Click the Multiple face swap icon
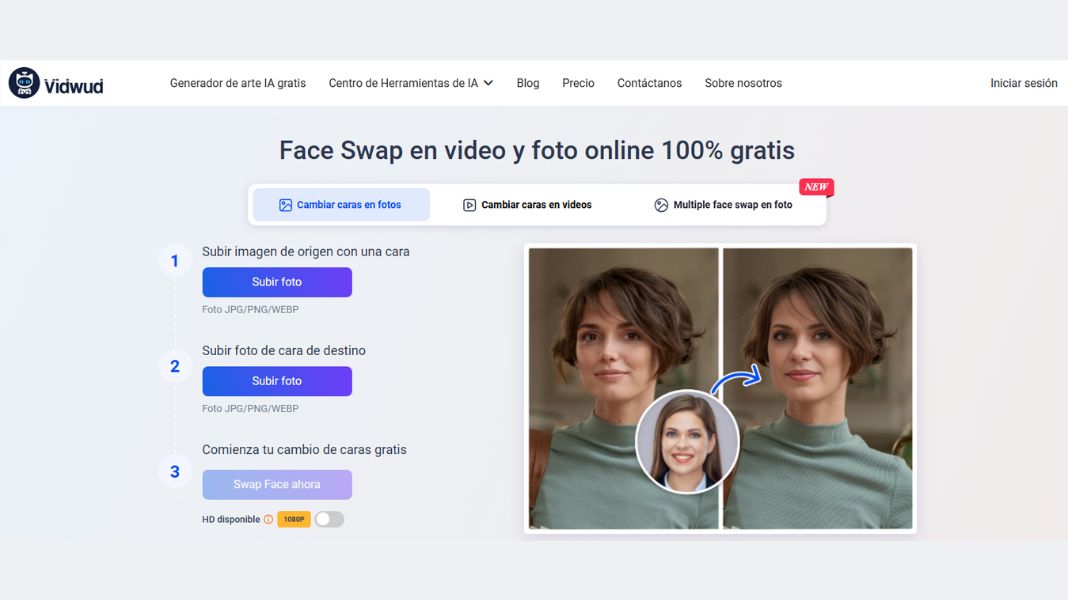Image resolution: width=1068 pixels, height=600 pixels. (x=661, y=205)
